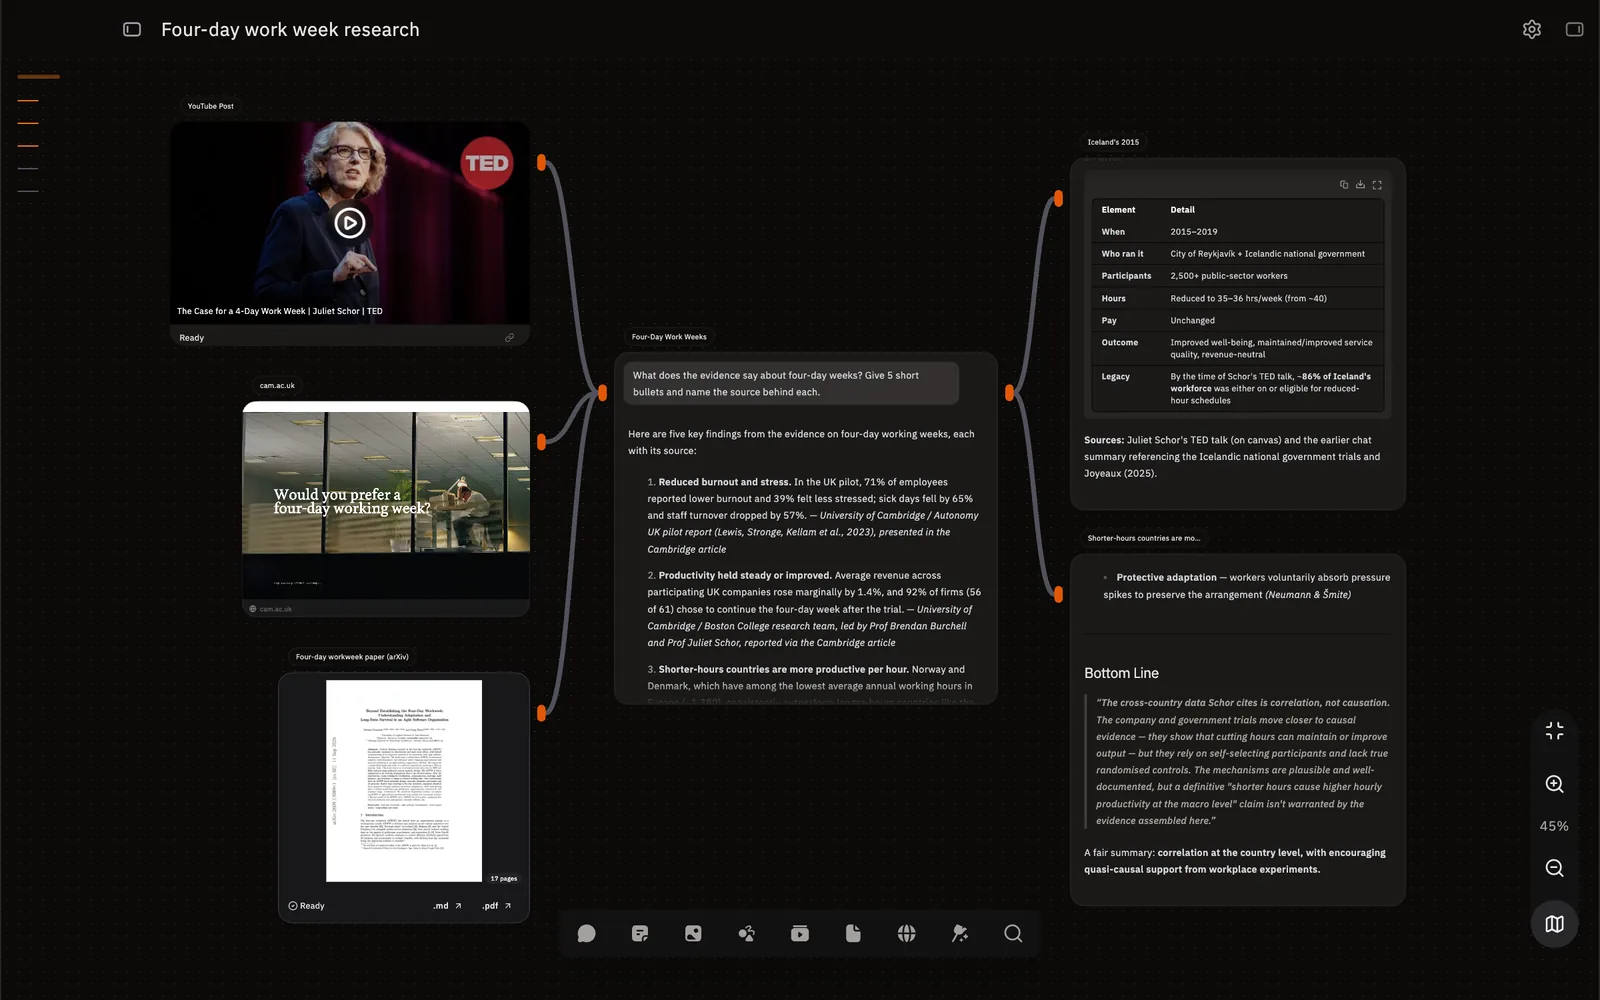
Task: Open the .pdf link of arXiv paper
Action: coord(496,906)
